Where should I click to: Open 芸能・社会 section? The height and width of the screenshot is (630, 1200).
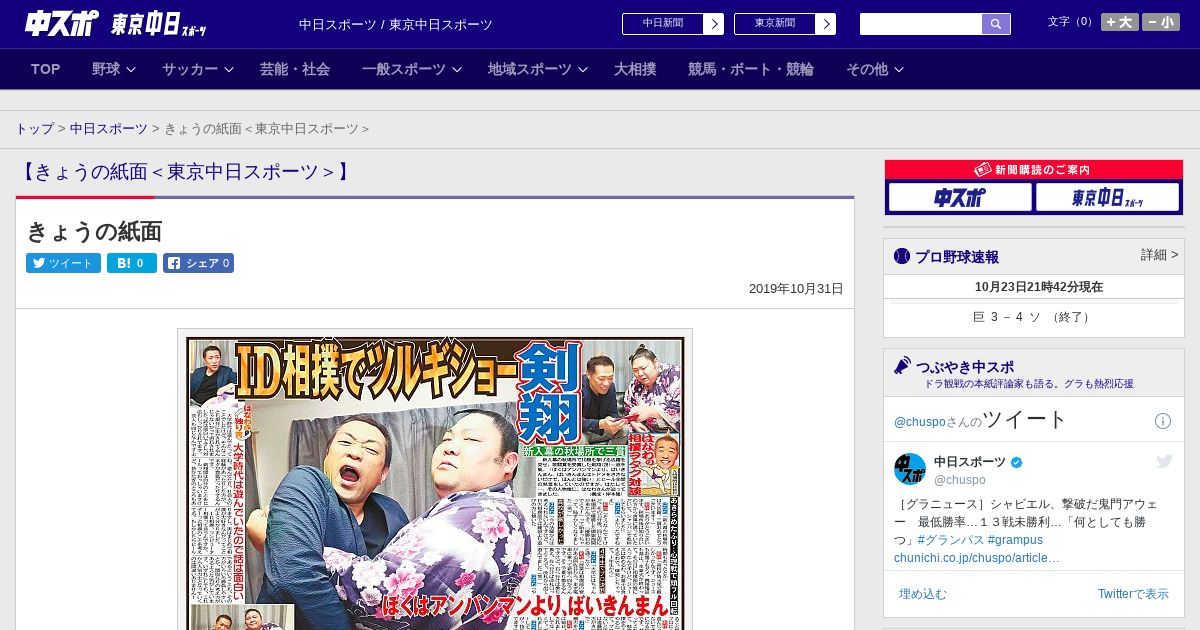point(295,69)
